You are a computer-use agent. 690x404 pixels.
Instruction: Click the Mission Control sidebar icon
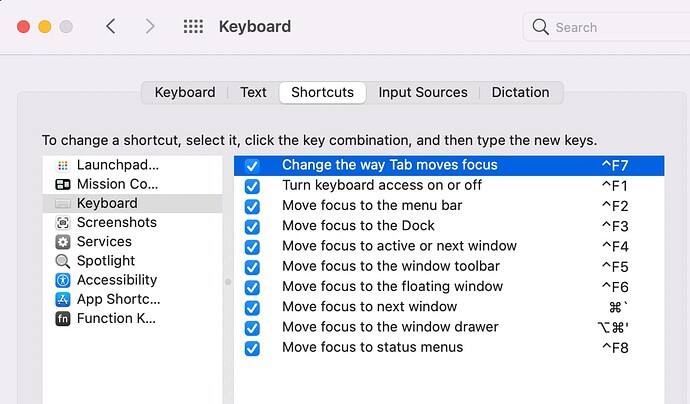63,184
